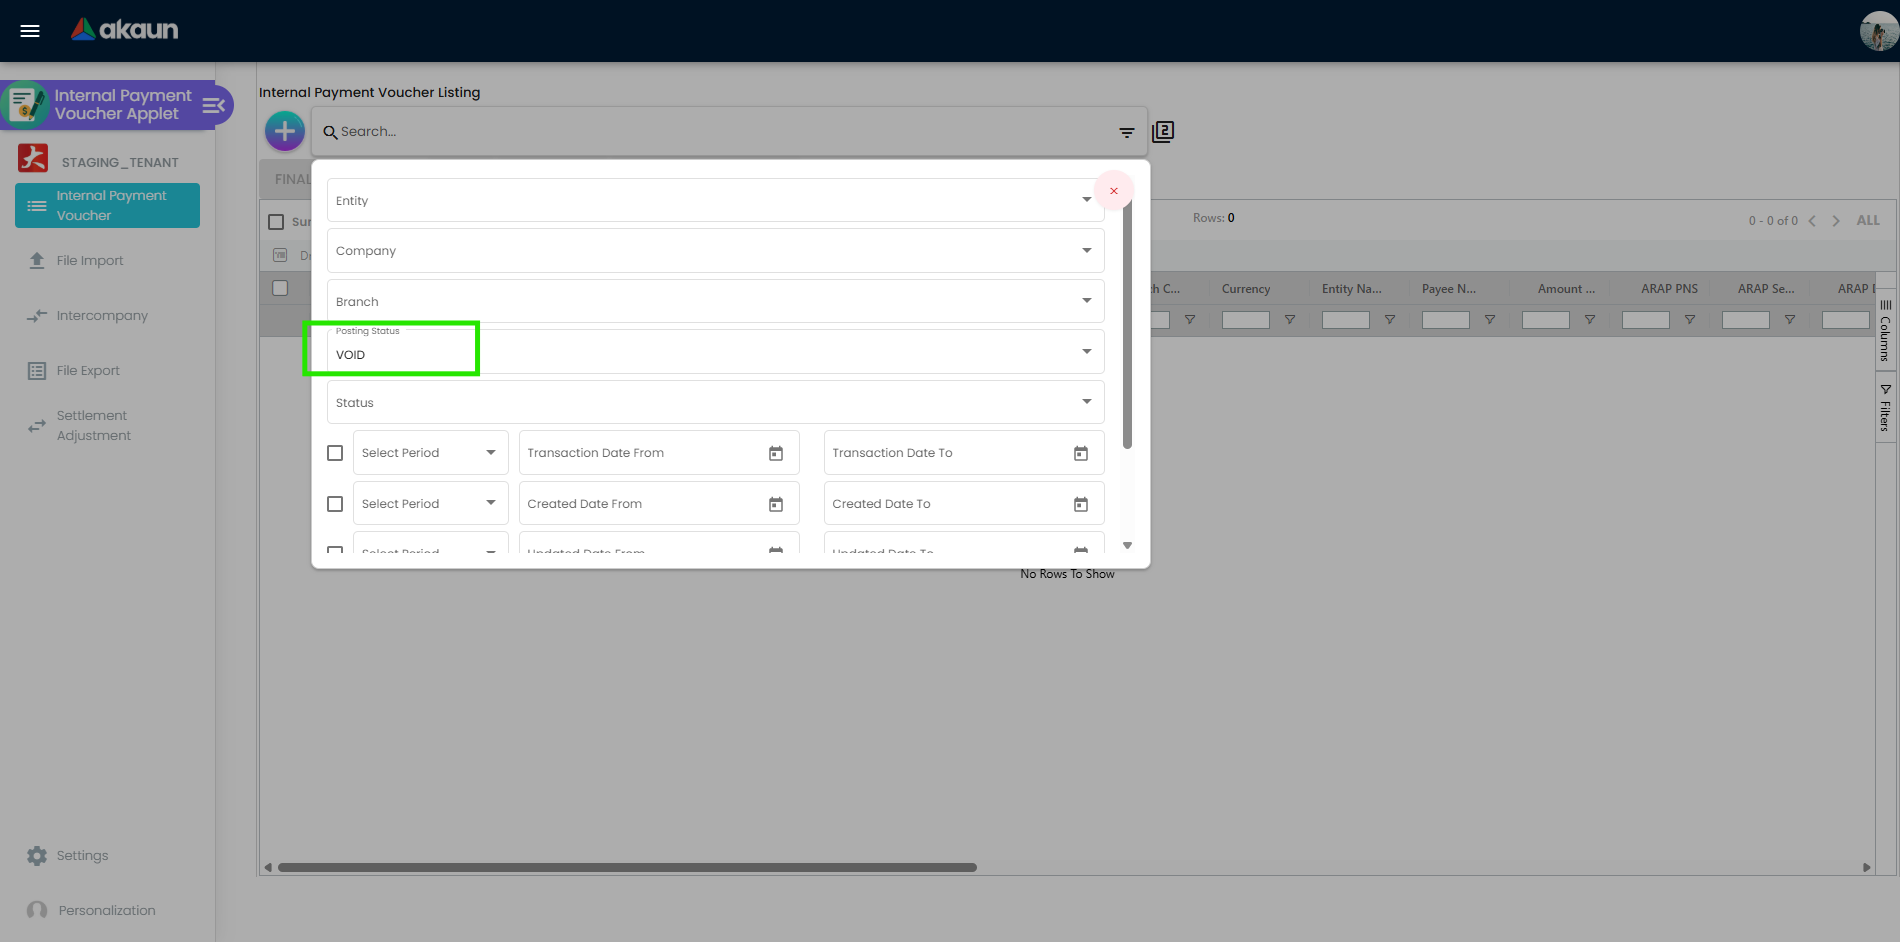Open Created Date To calendar picker
1900x942 pixels.
point(1080,504)
